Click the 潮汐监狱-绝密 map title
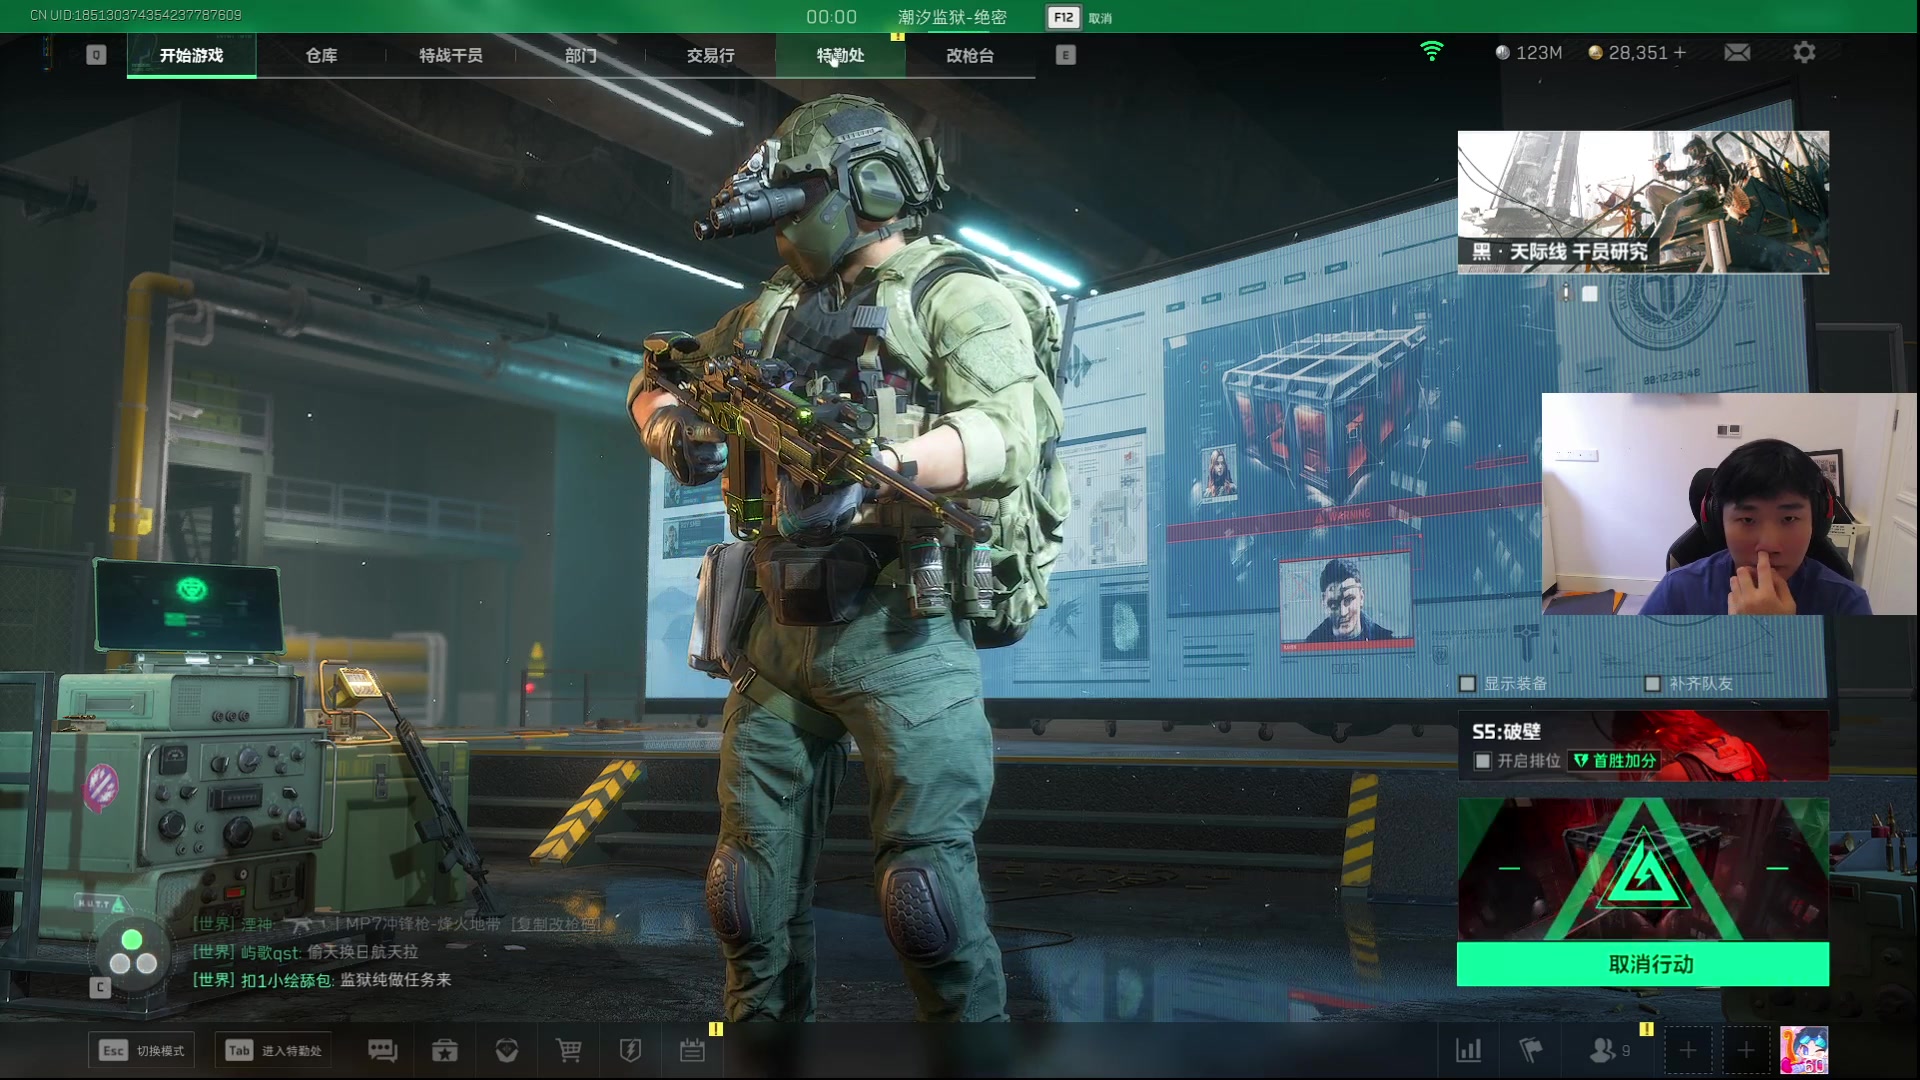Viewport: 1920px width, 1080px height. pyautogui.click(x=952, y=17)
